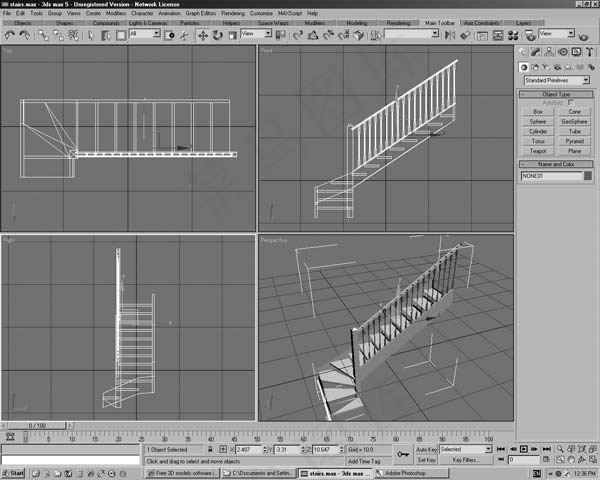Enable the AutoGrid checkbox
The height and width of the screenshot is (480, 600).
click(571, 102)
